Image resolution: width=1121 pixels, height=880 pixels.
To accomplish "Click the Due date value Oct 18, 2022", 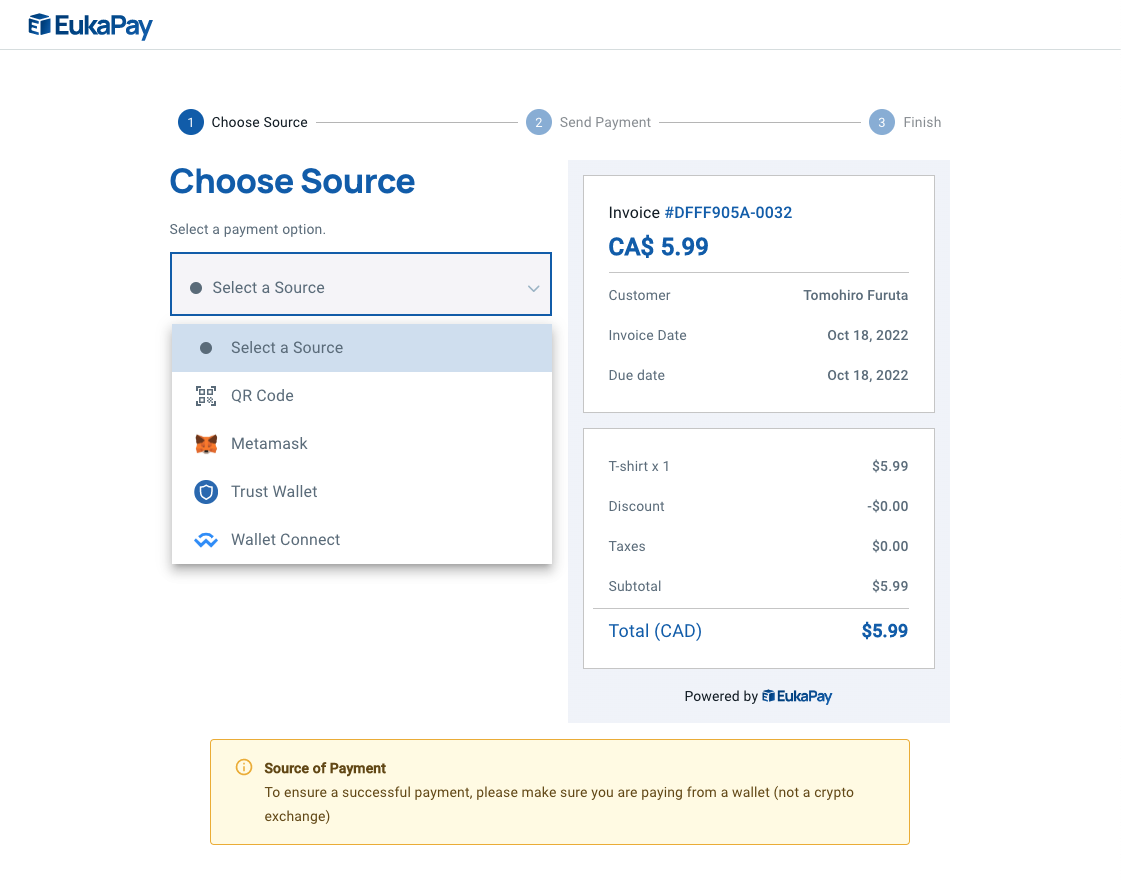I will (x=867, y=375).
